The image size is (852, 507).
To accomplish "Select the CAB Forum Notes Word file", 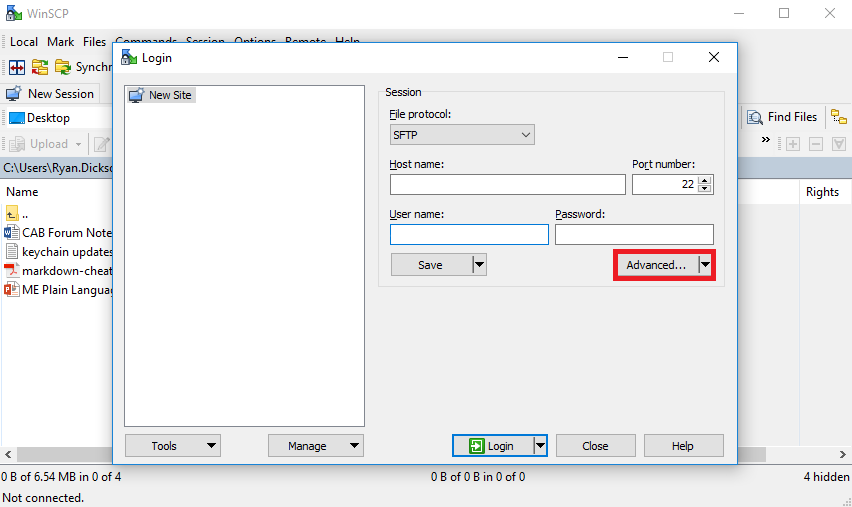I will [x=58, y=233].
